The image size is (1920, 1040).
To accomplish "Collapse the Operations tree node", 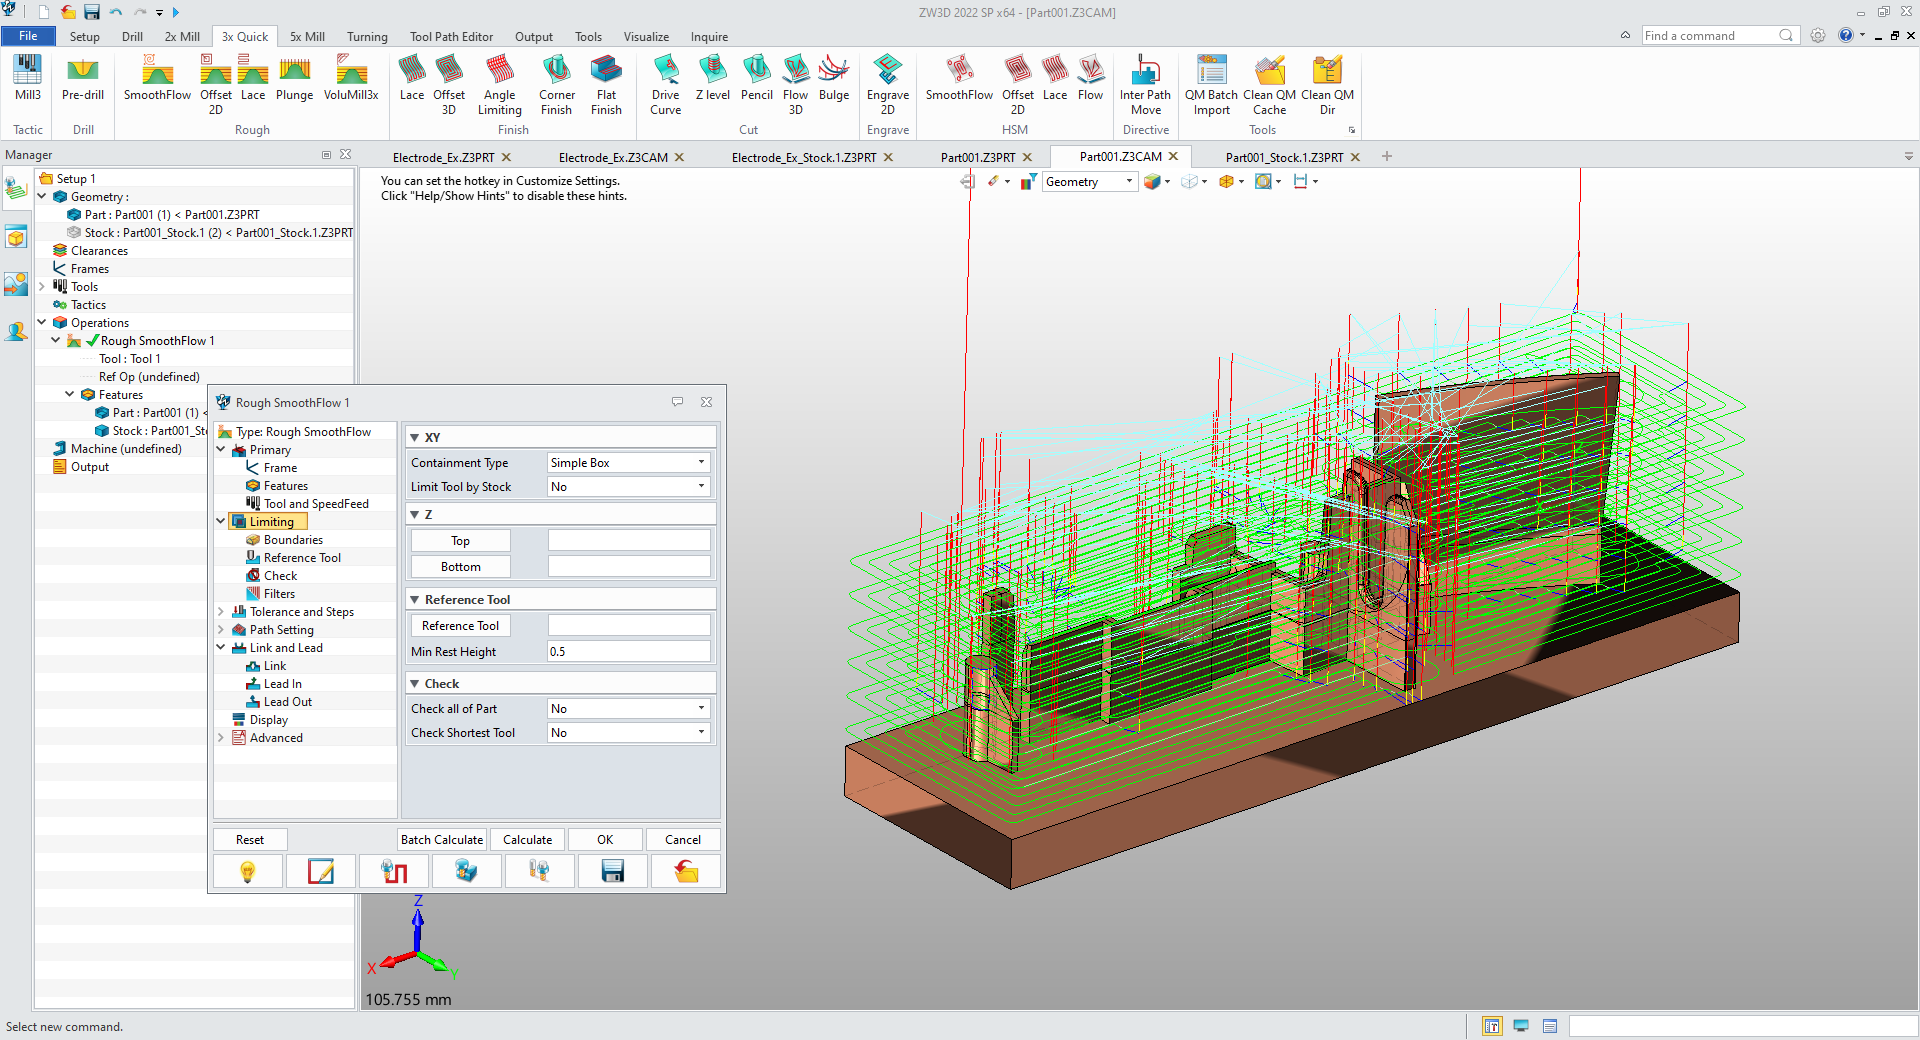I will pyautogui.click(x=42, y=323).
